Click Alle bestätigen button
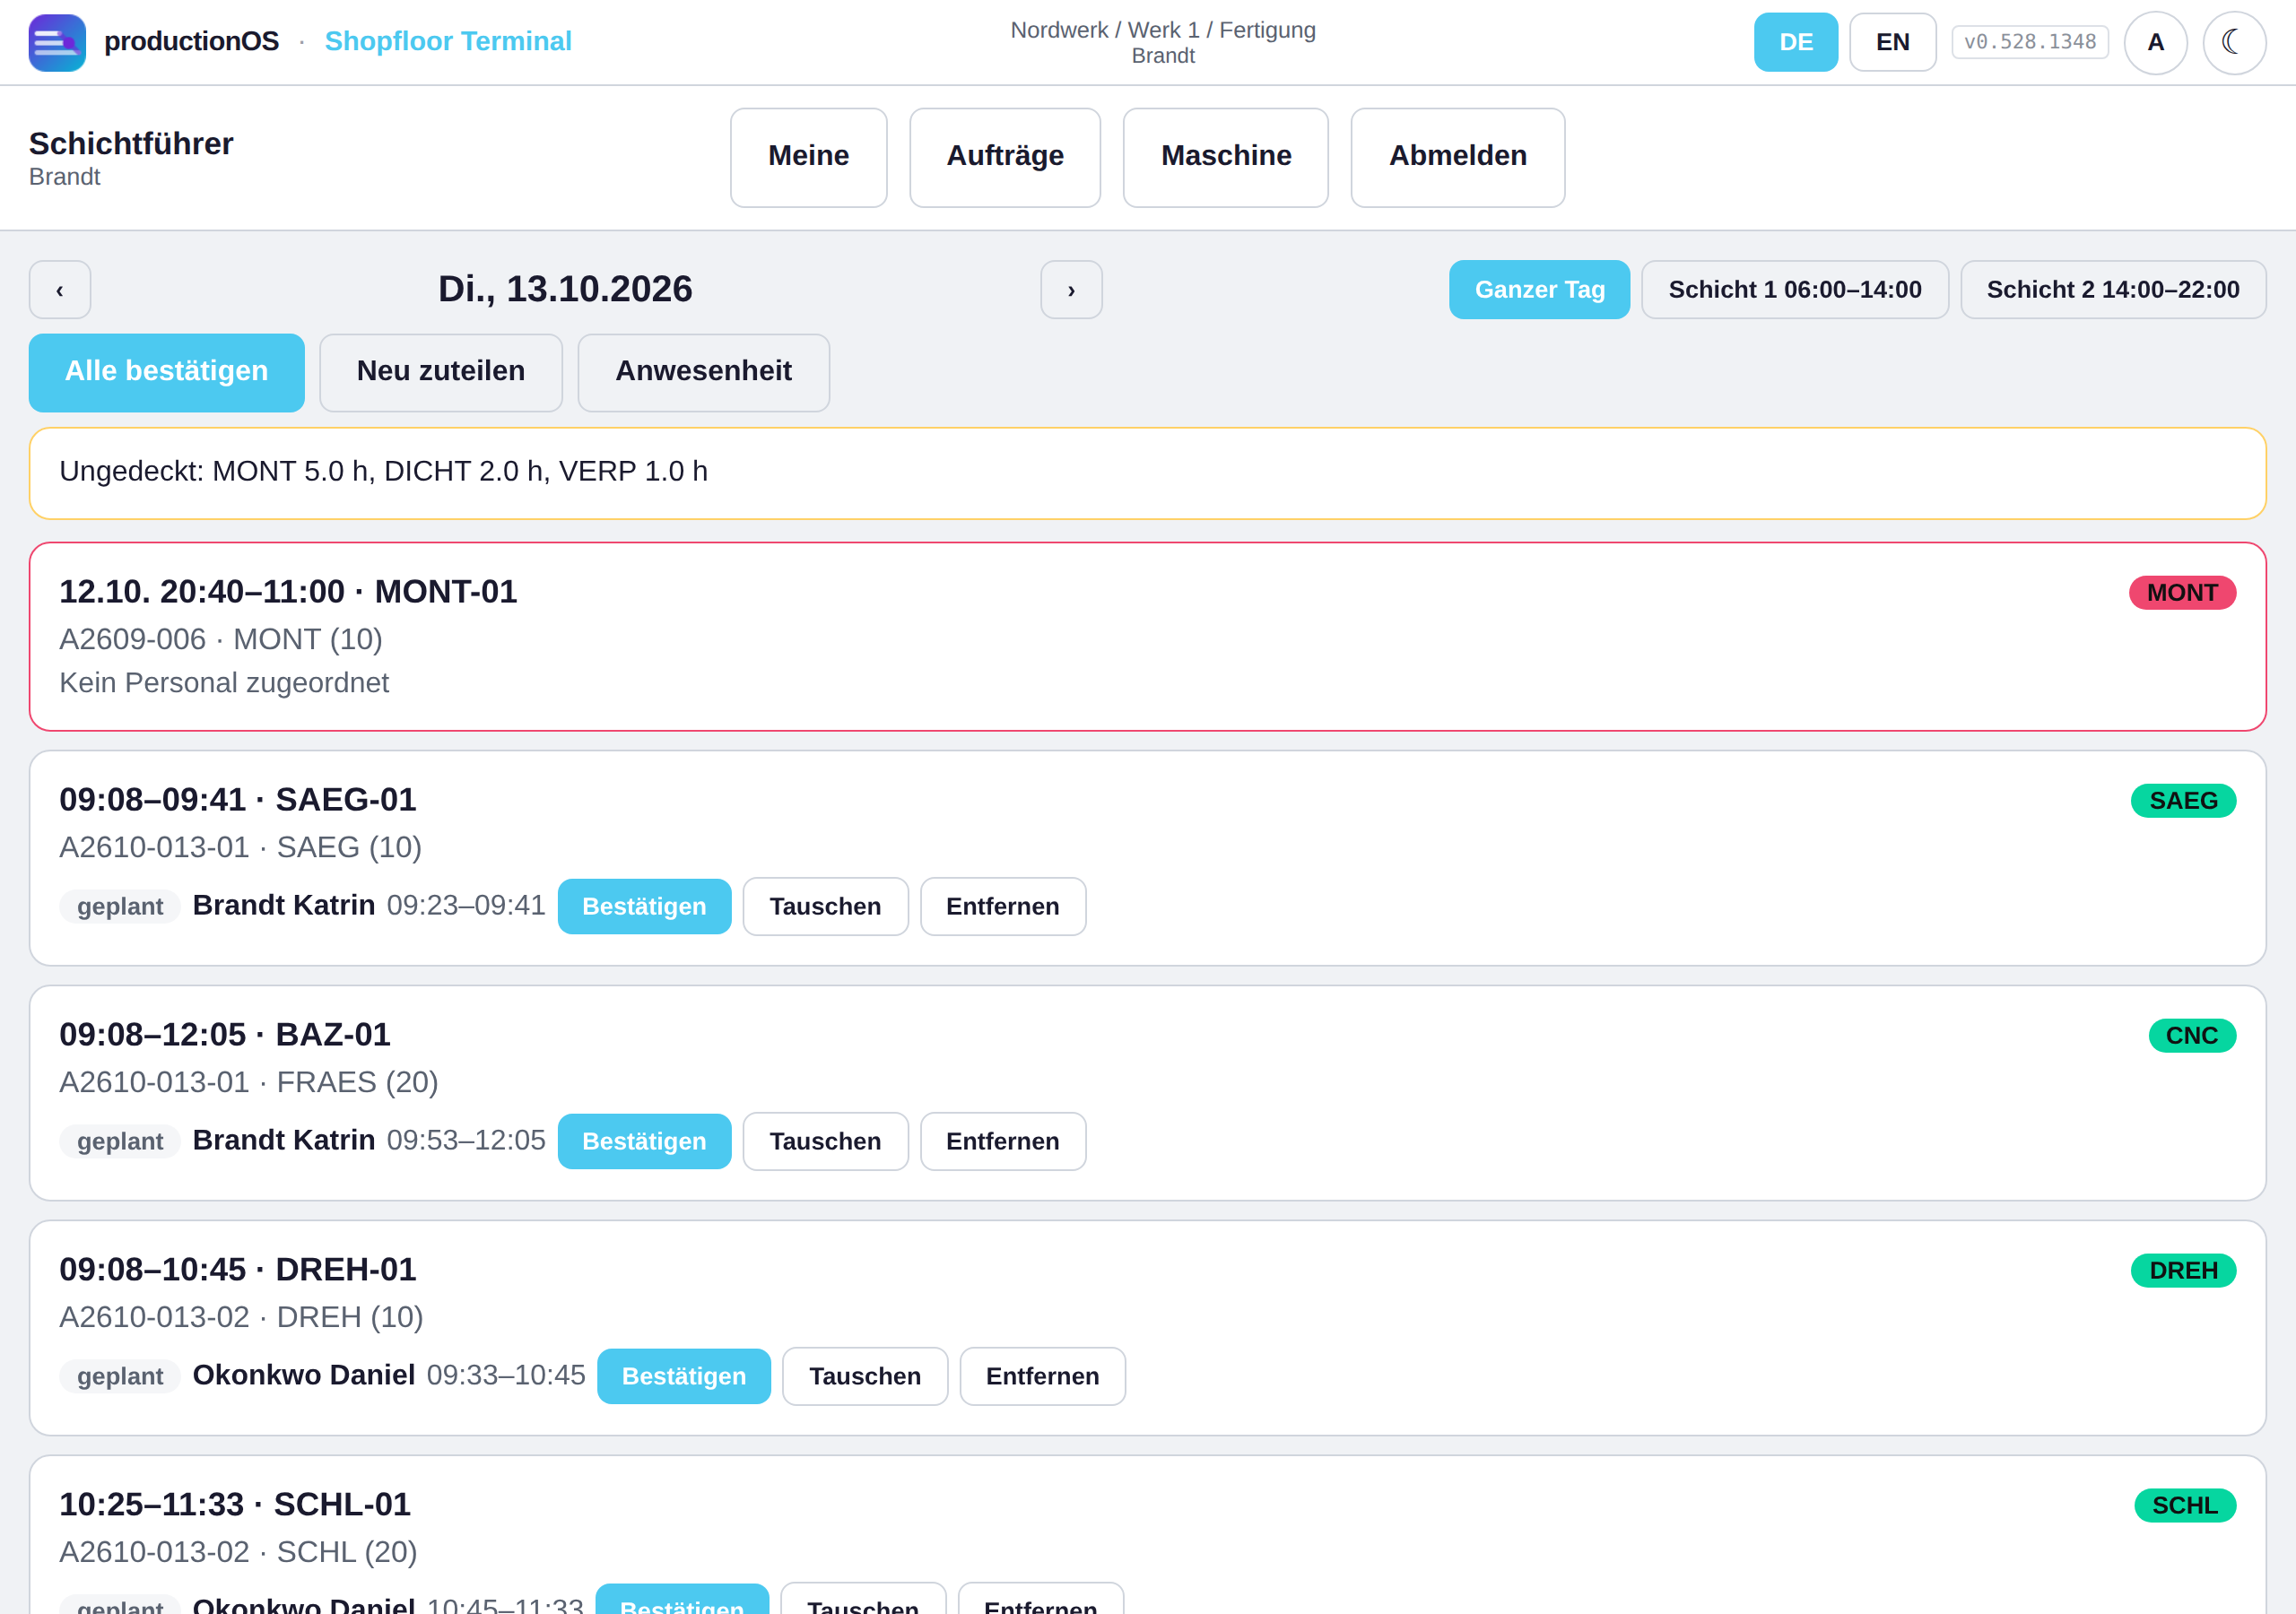The width and height of the screenshot is (2296, 1614). tap(166, 372)
